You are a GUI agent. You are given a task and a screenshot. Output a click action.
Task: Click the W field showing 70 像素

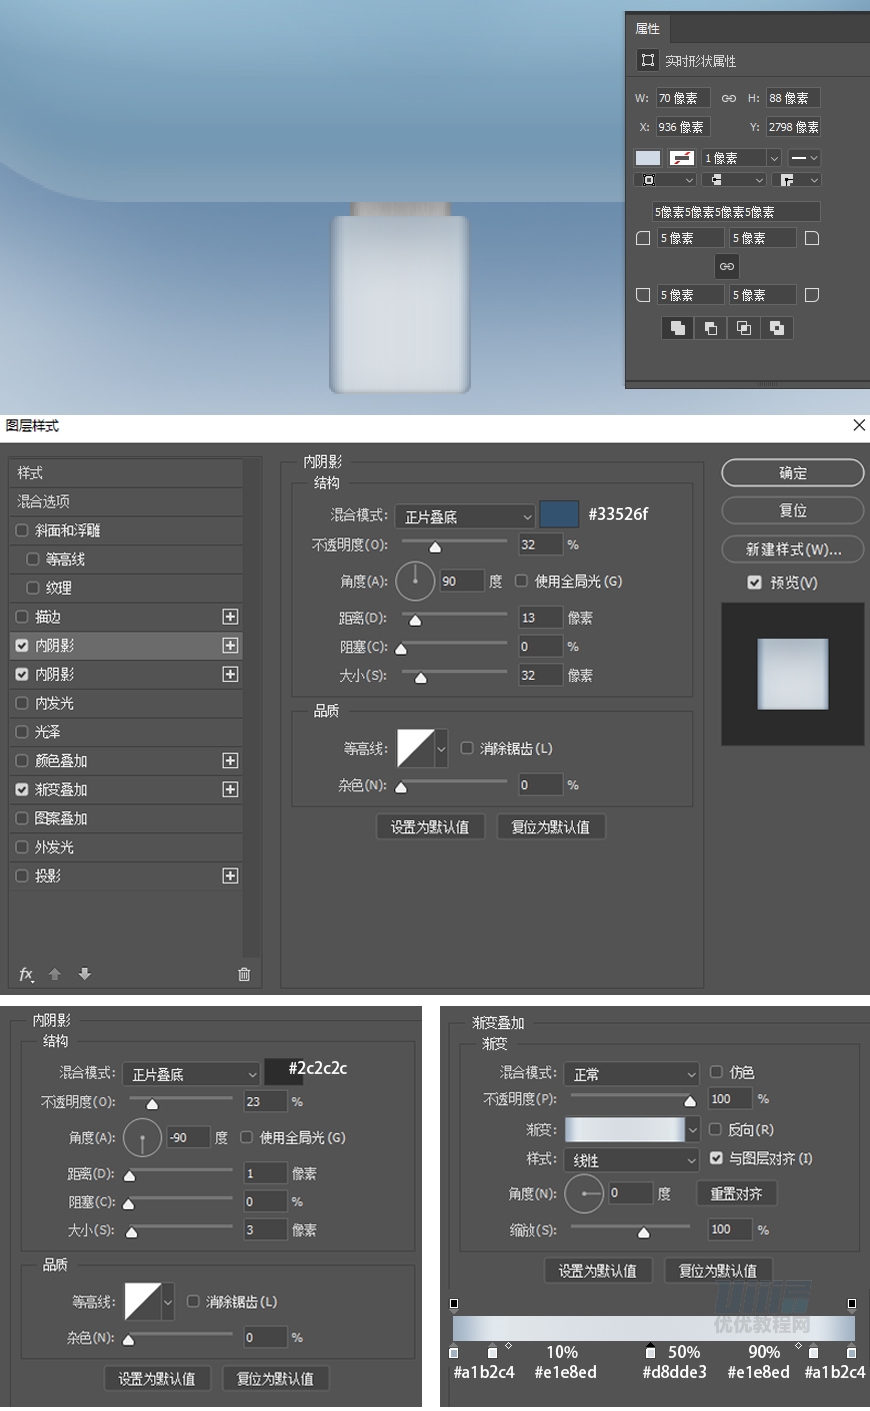click(x=683, y=98)
